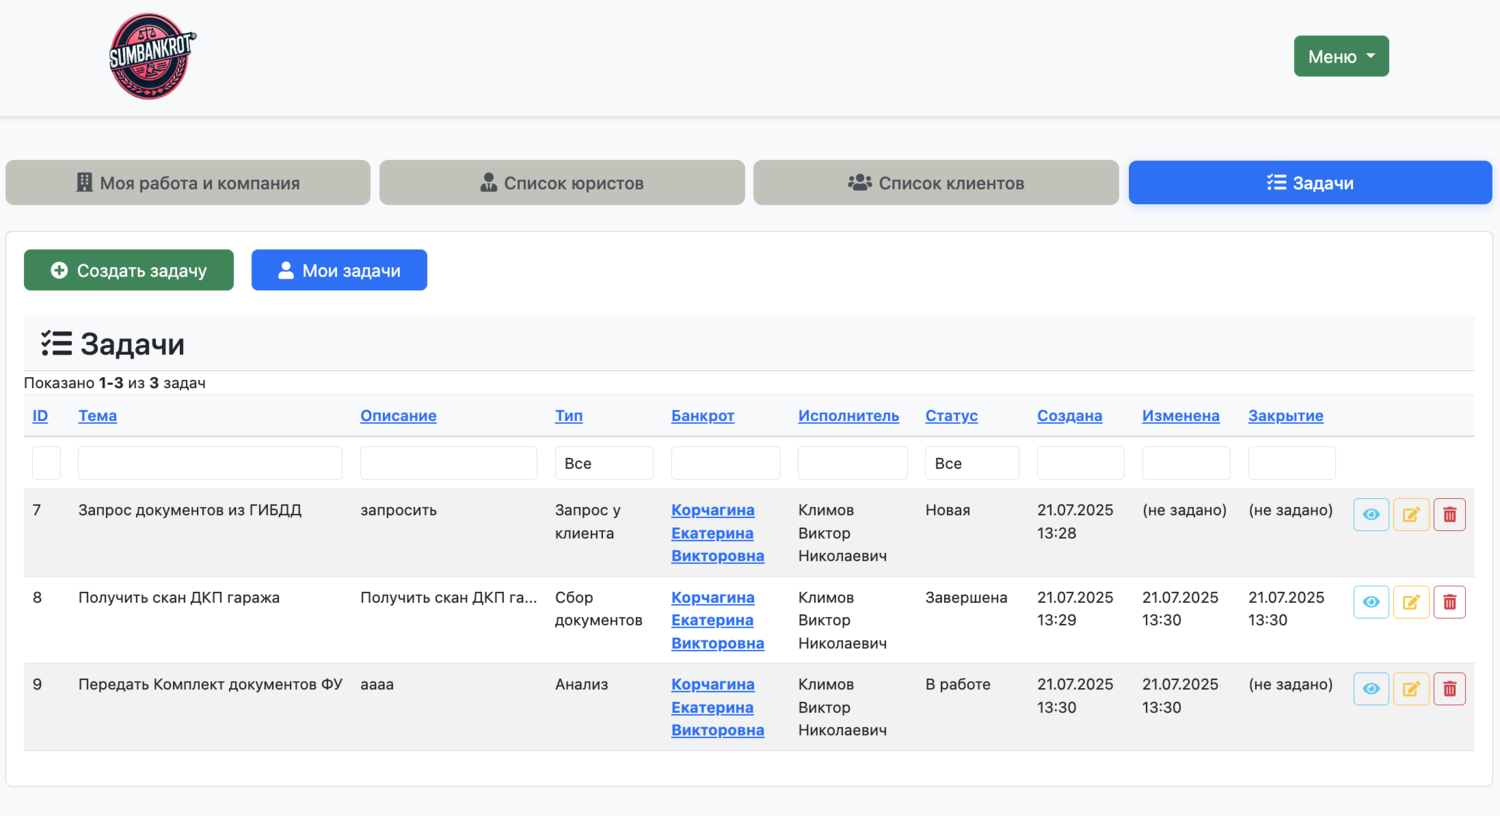Sort table by Тип column header
The height and width of the screenshot is (816, 1500).
pyautogui.click(x=569, y=415)
